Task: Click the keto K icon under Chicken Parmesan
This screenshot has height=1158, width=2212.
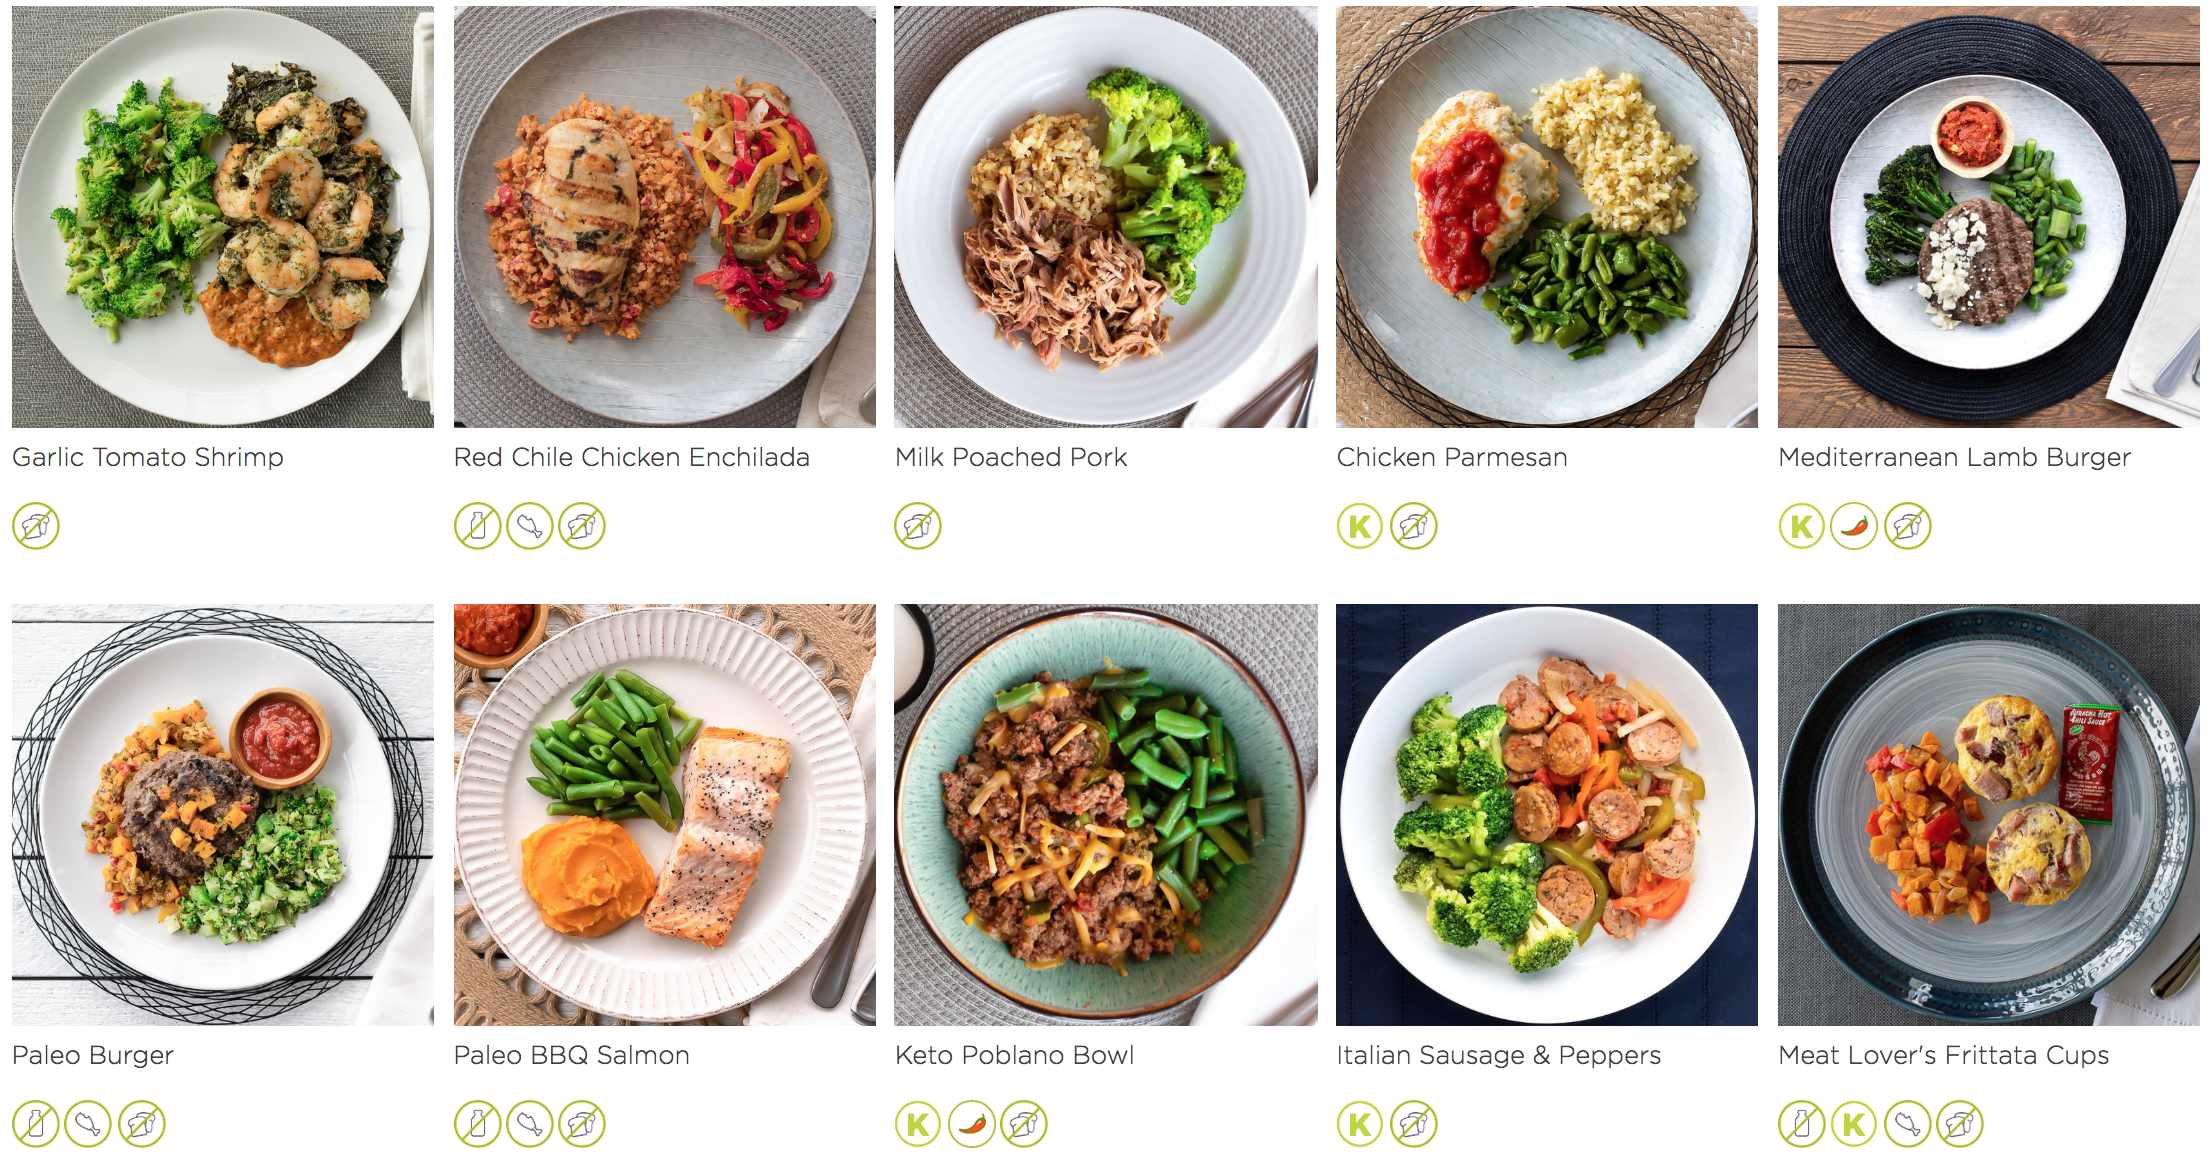Action: (x=1360, y=526)
